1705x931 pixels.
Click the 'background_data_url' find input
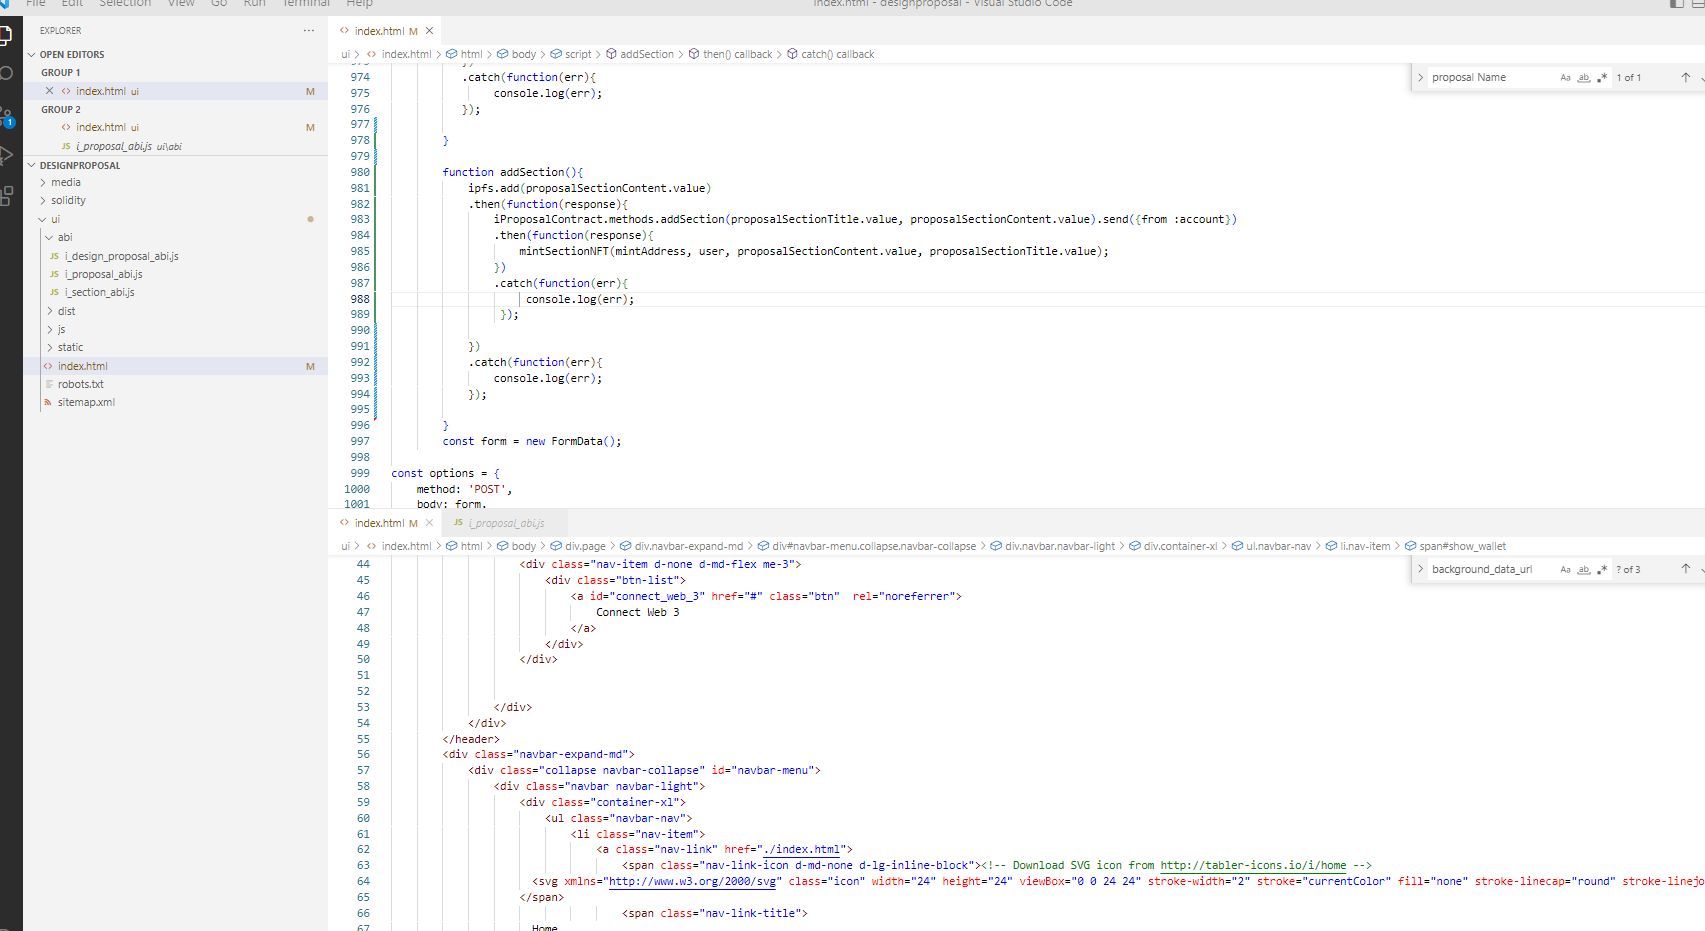(x=1492, y=569)
